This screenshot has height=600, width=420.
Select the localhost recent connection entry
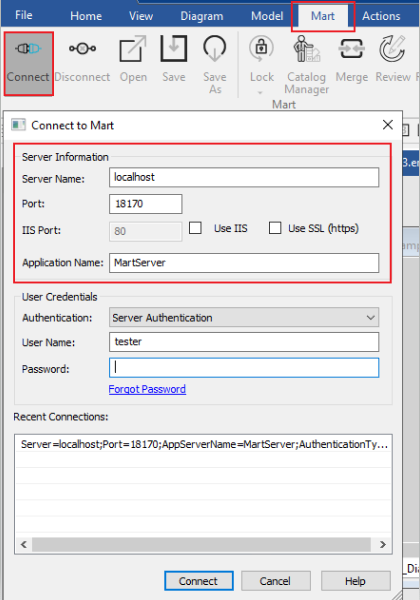[203, 444]
